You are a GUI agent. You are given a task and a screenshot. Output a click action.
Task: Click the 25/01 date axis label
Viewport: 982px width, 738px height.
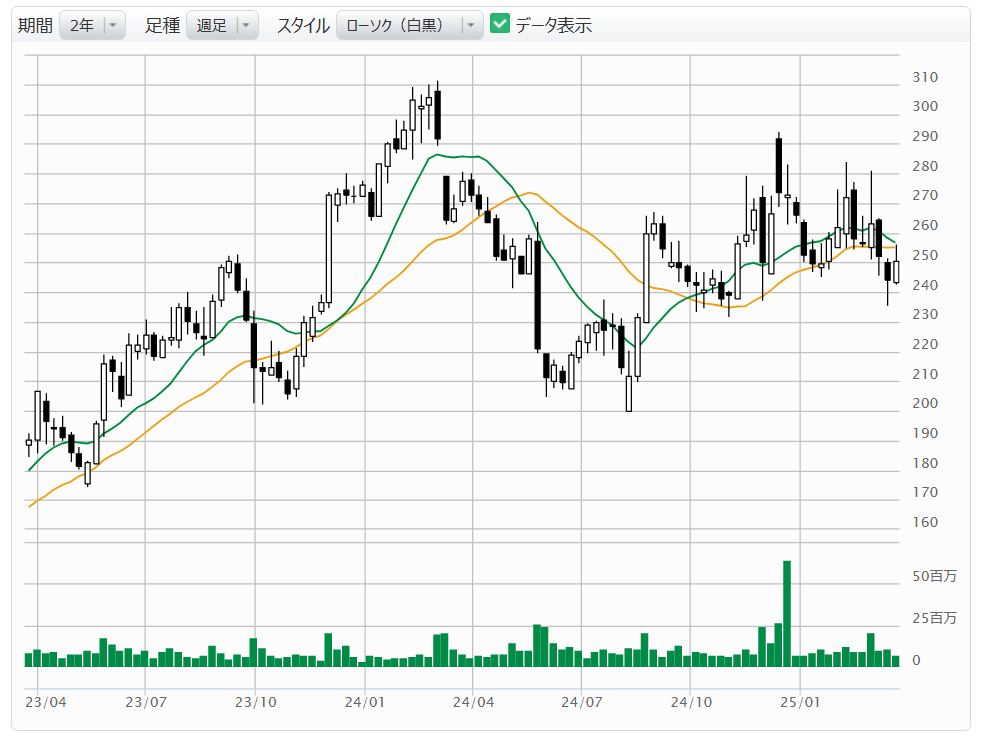click(x=800, y=702)
